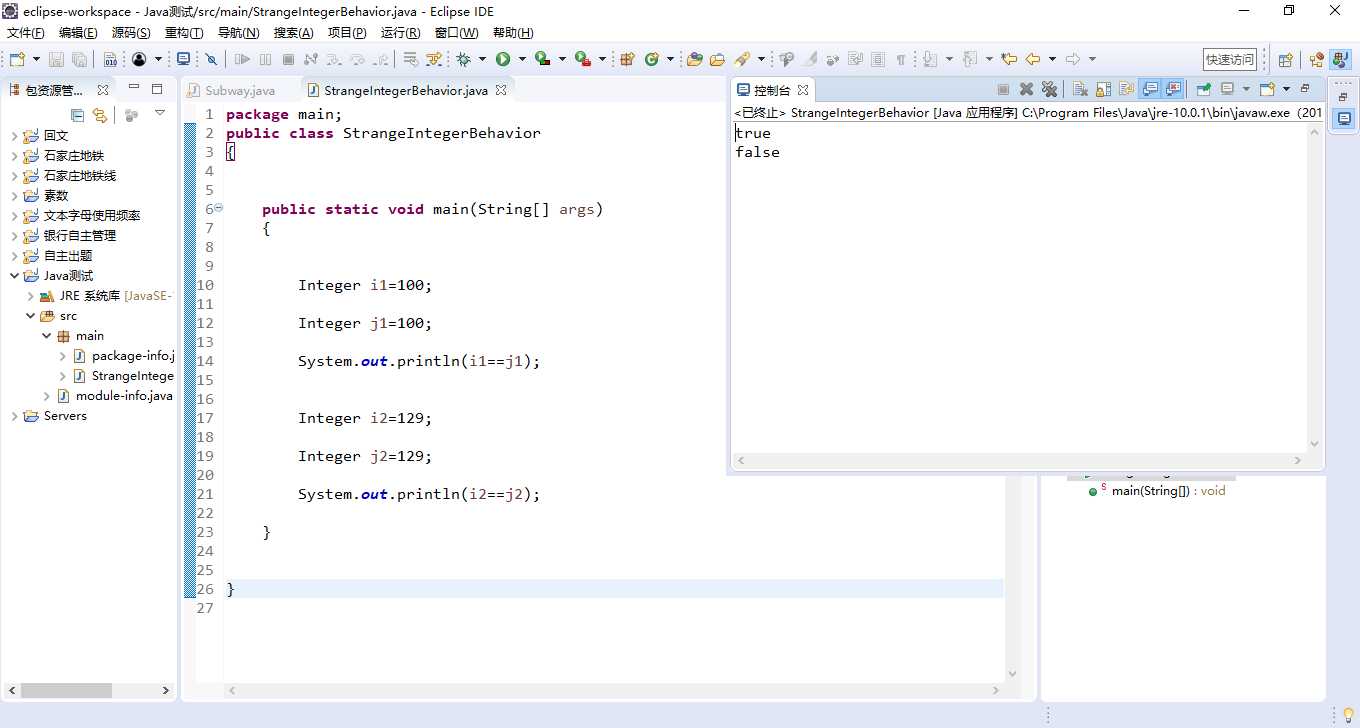The image size is (1360, 728).
Task: Click the Coverage run icon
Action: [543, 59]
